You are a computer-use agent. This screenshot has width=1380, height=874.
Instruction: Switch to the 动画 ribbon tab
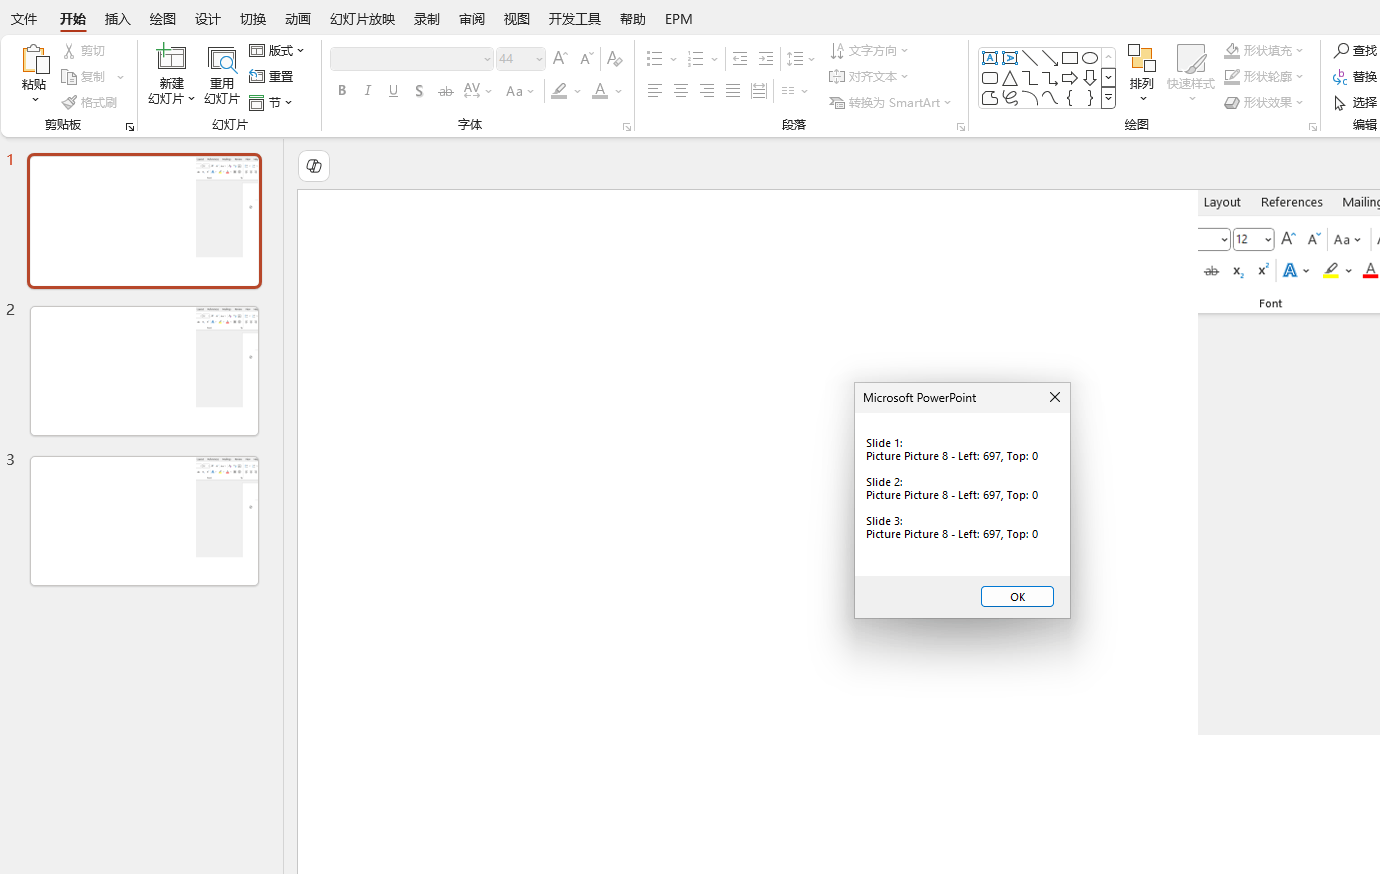pos(298,19)
